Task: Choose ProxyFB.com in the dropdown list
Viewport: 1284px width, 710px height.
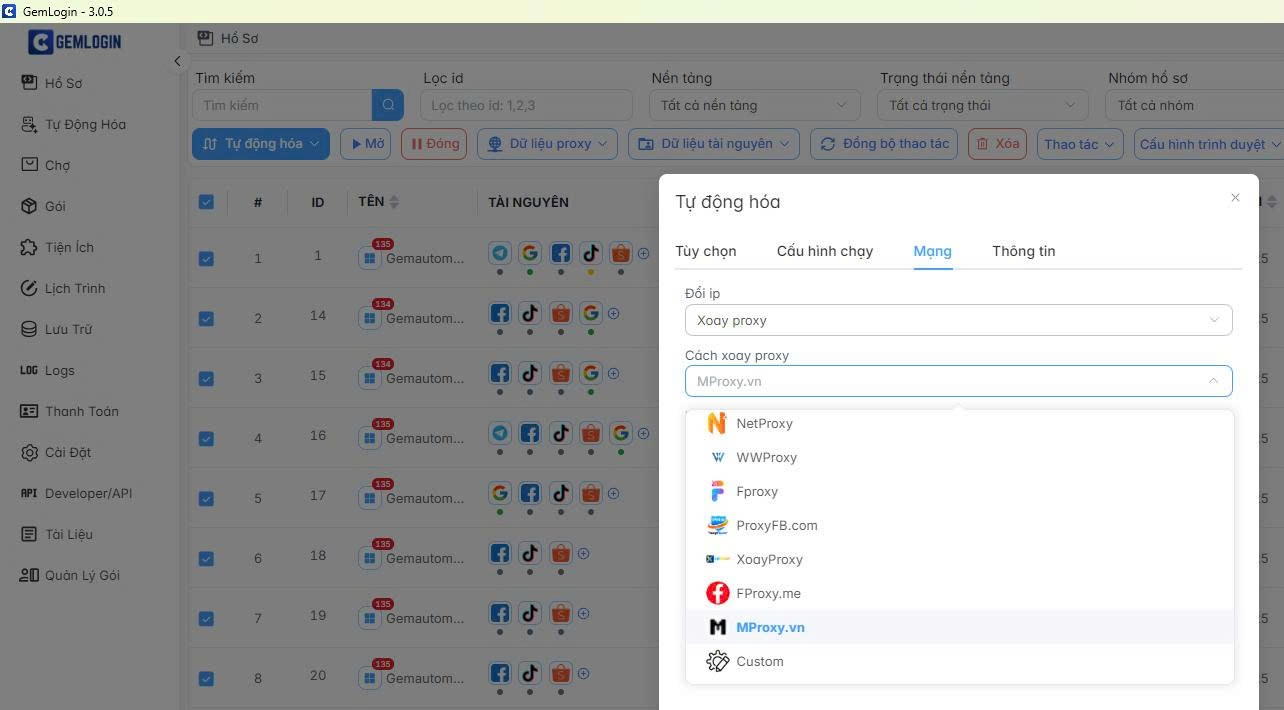Action: pos(959,525)
